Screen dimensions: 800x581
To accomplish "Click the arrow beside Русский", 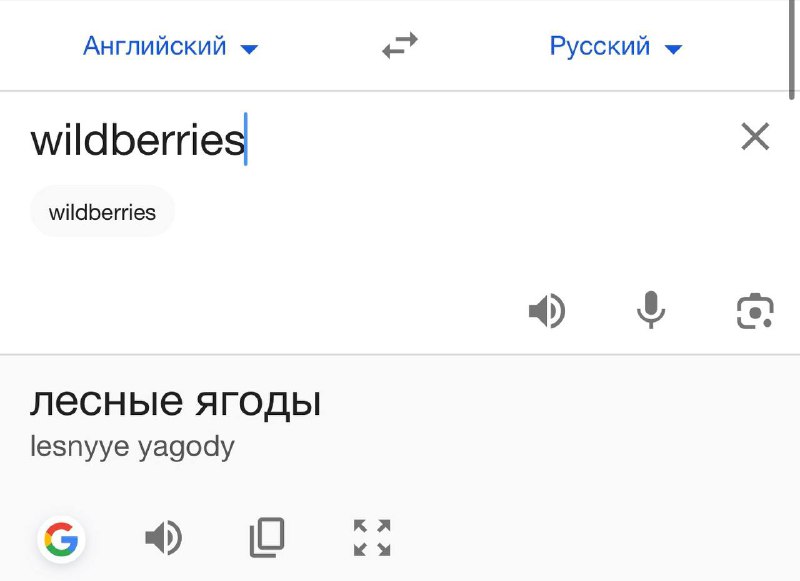I will 673,48.
